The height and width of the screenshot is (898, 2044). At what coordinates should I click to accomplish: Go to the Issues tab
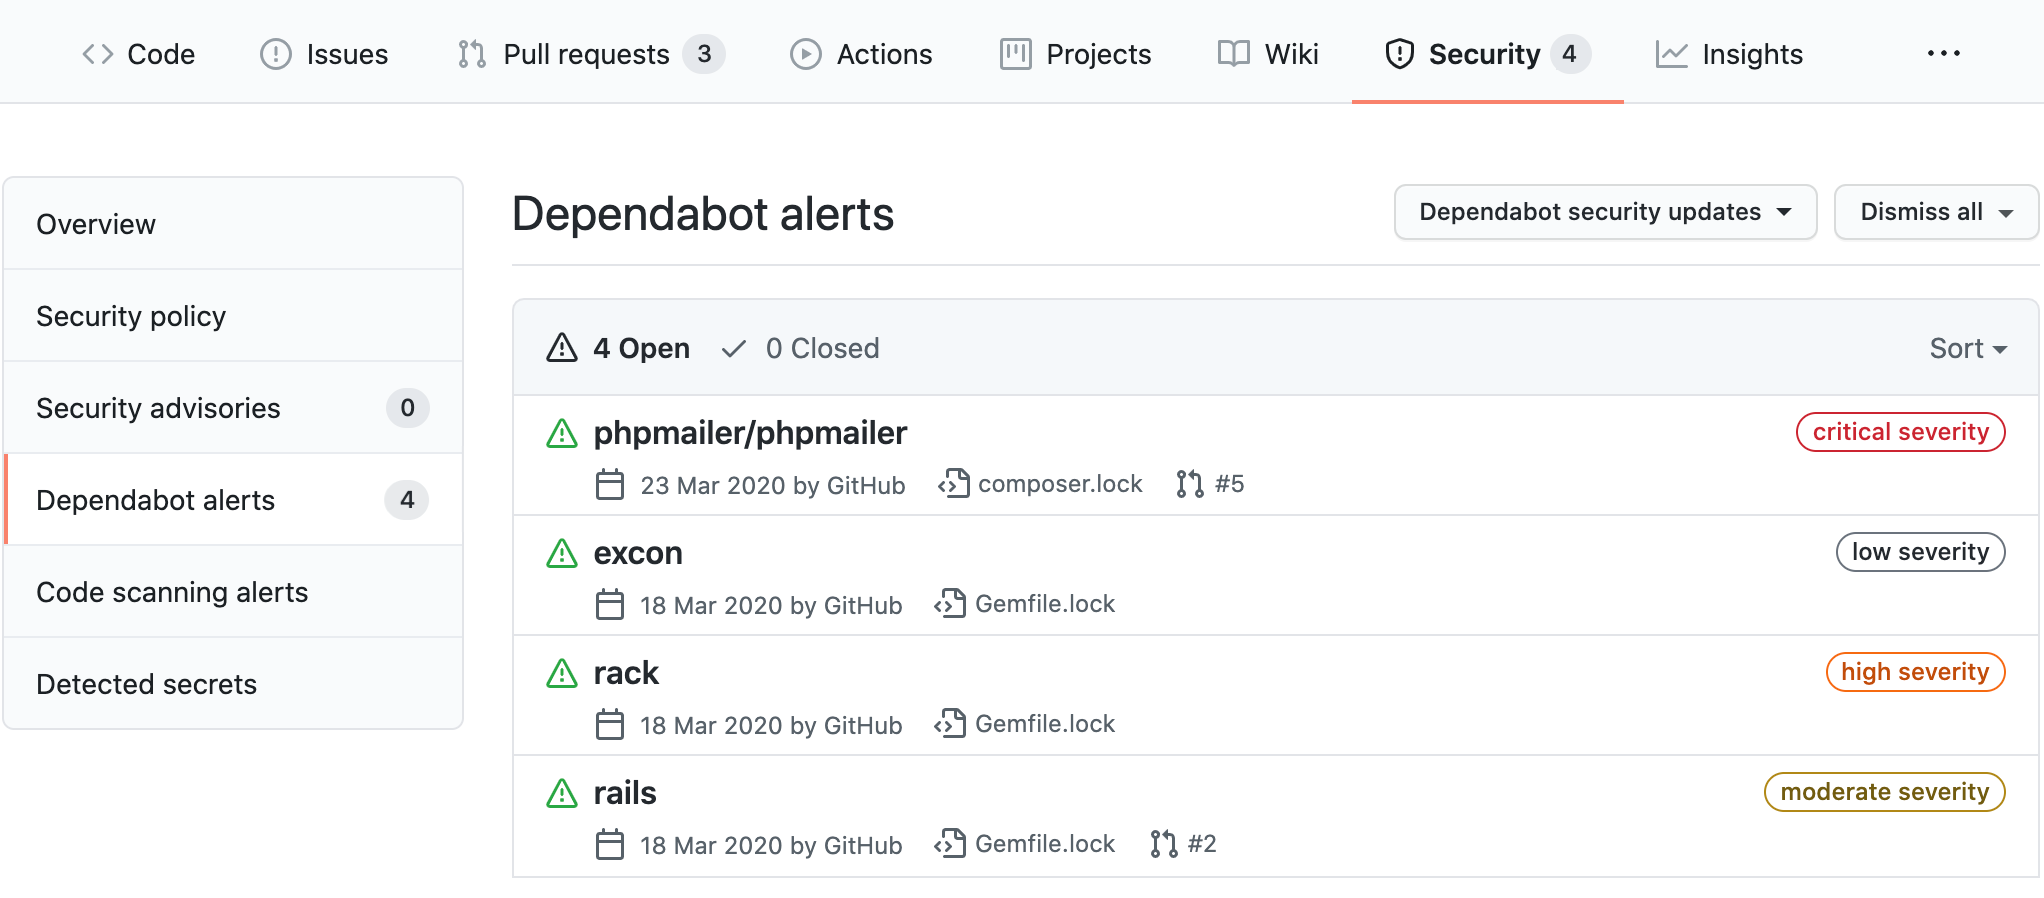click(324, 54)
